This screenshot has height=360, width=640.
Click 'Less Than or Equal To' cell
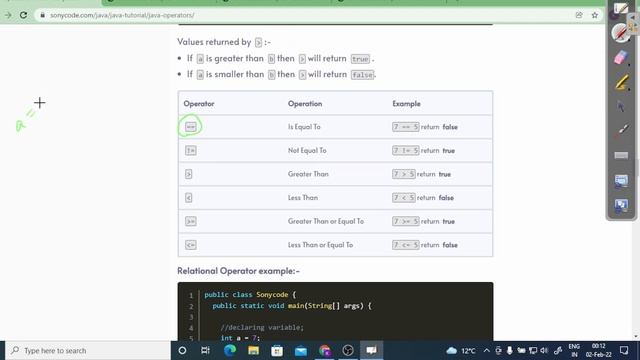(320, 245)
